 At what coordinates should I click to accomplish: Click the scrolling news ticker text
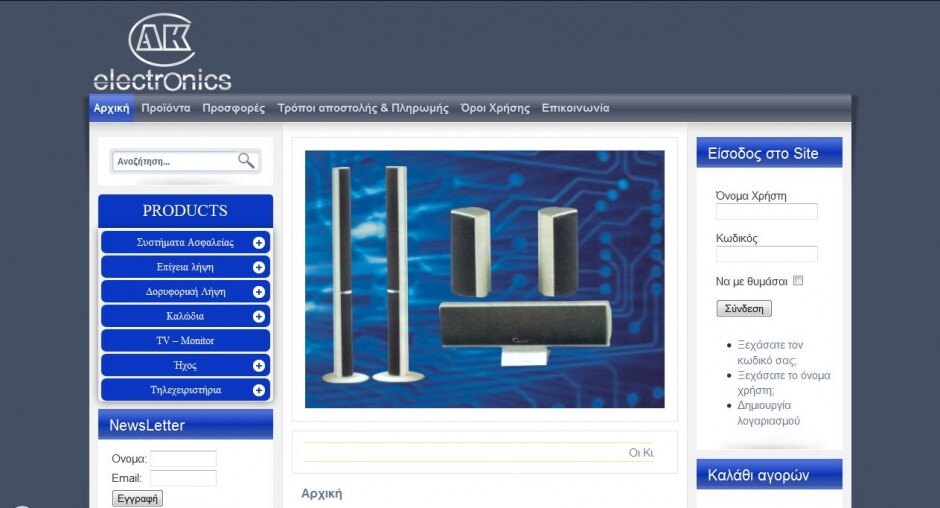click(x=641, y=453)
